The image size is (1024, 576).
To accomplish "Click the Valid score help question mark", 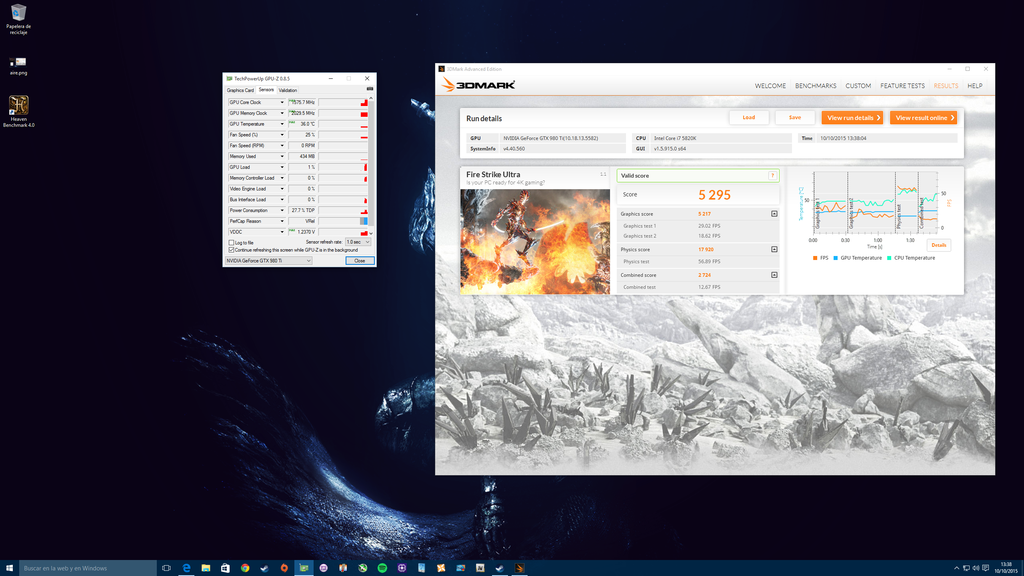I will click(x=773, y=175).
